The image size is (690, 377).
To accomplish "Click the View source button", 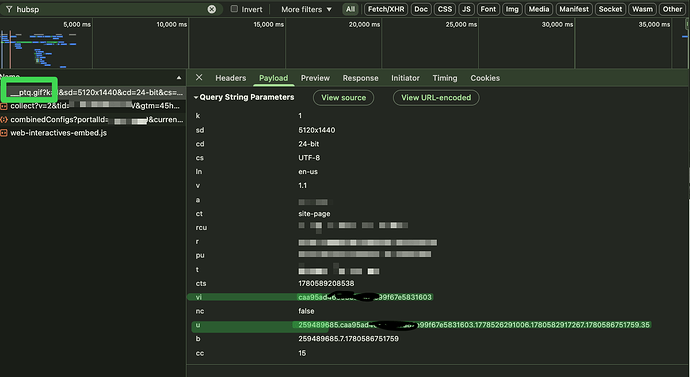I will click(x=343, y=98).
